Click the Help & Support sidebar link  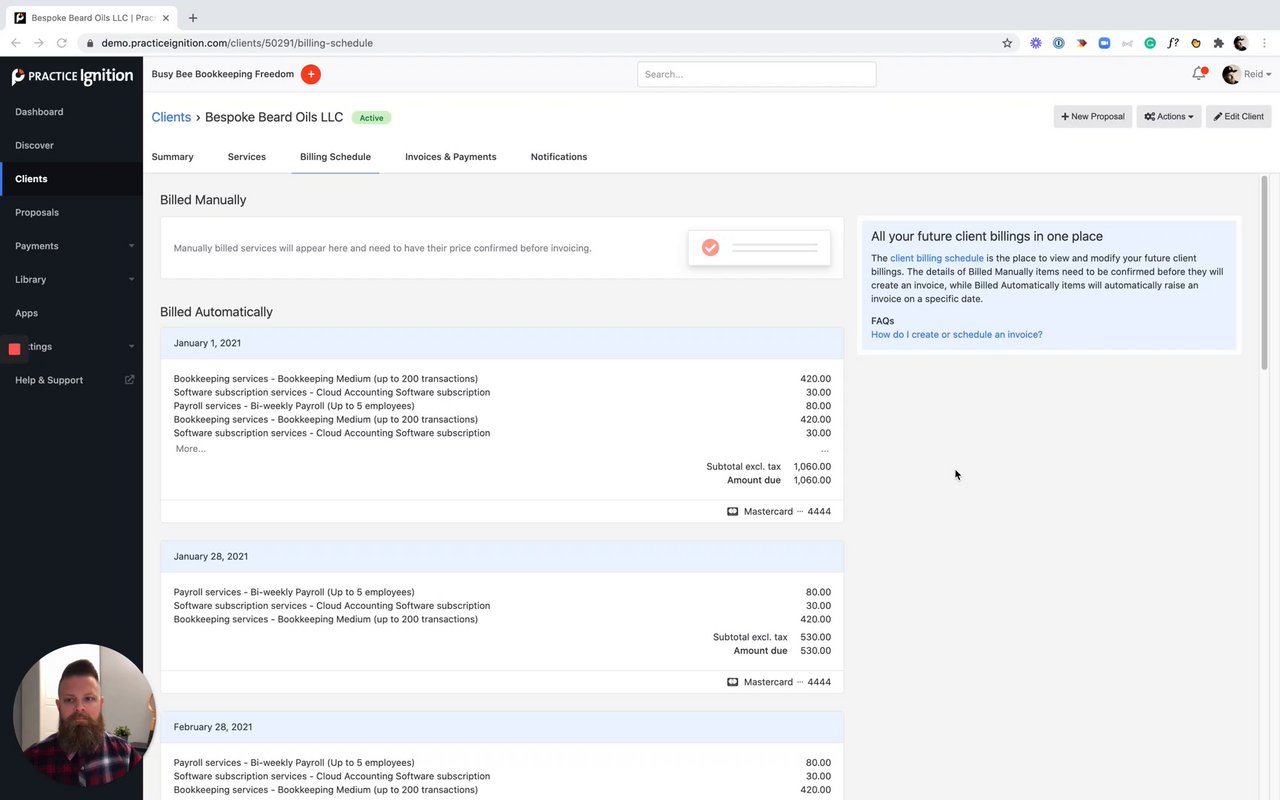point(49,380)
